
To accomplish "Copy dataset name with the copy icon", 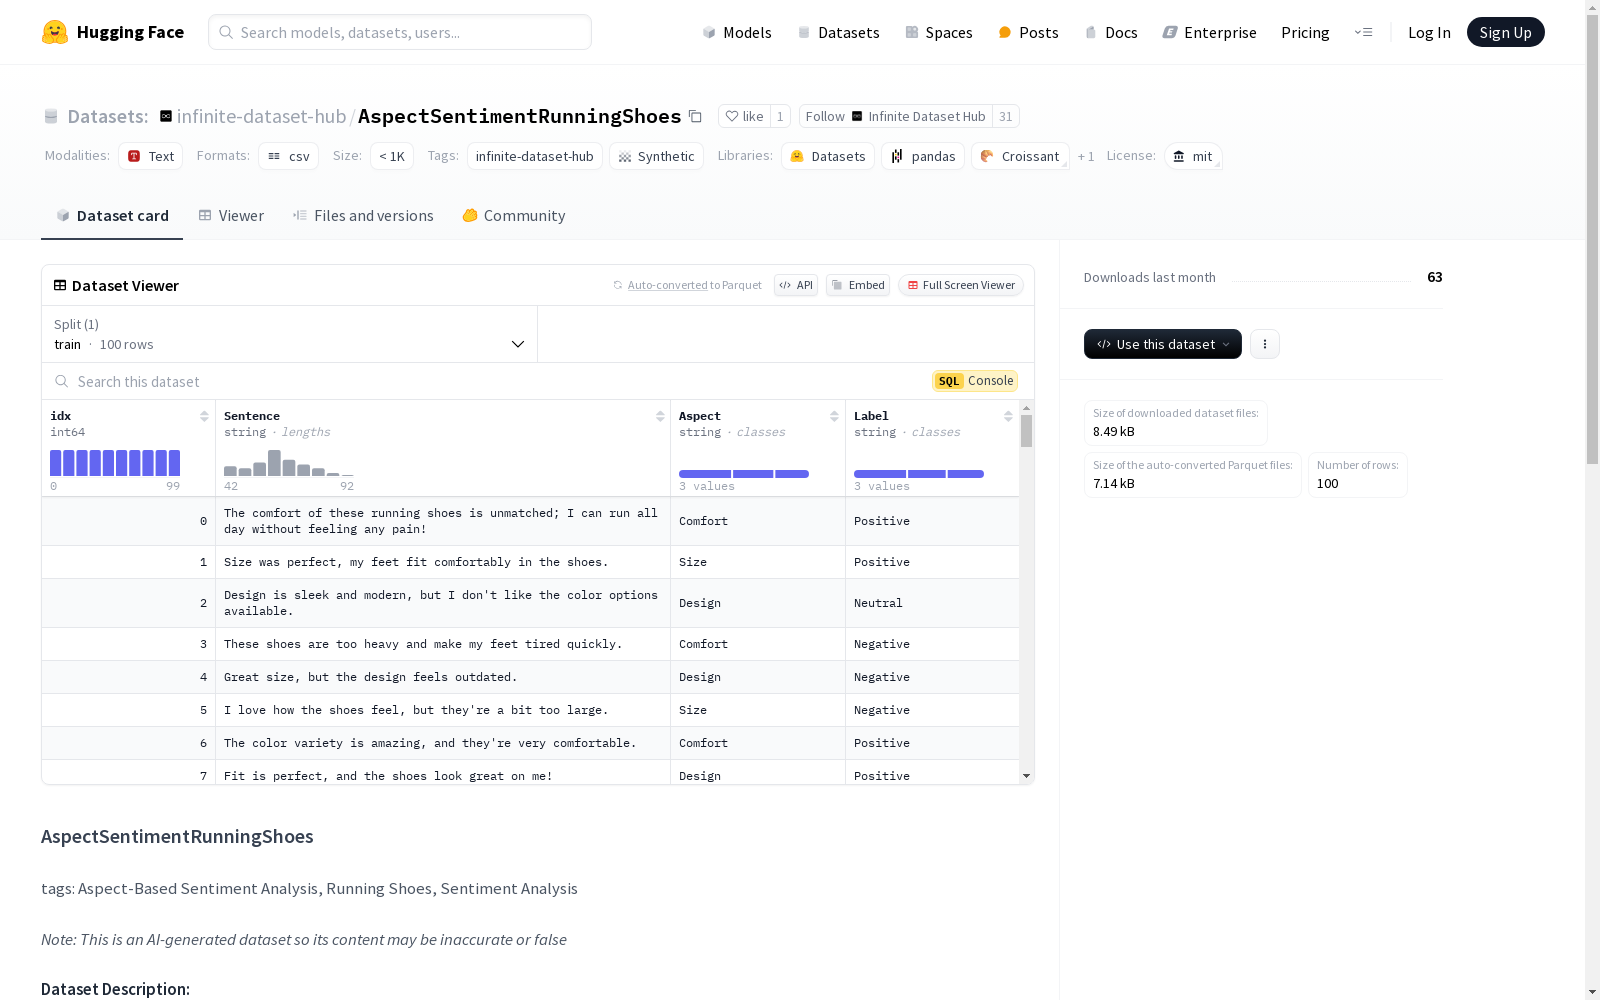I will point(695,116).
